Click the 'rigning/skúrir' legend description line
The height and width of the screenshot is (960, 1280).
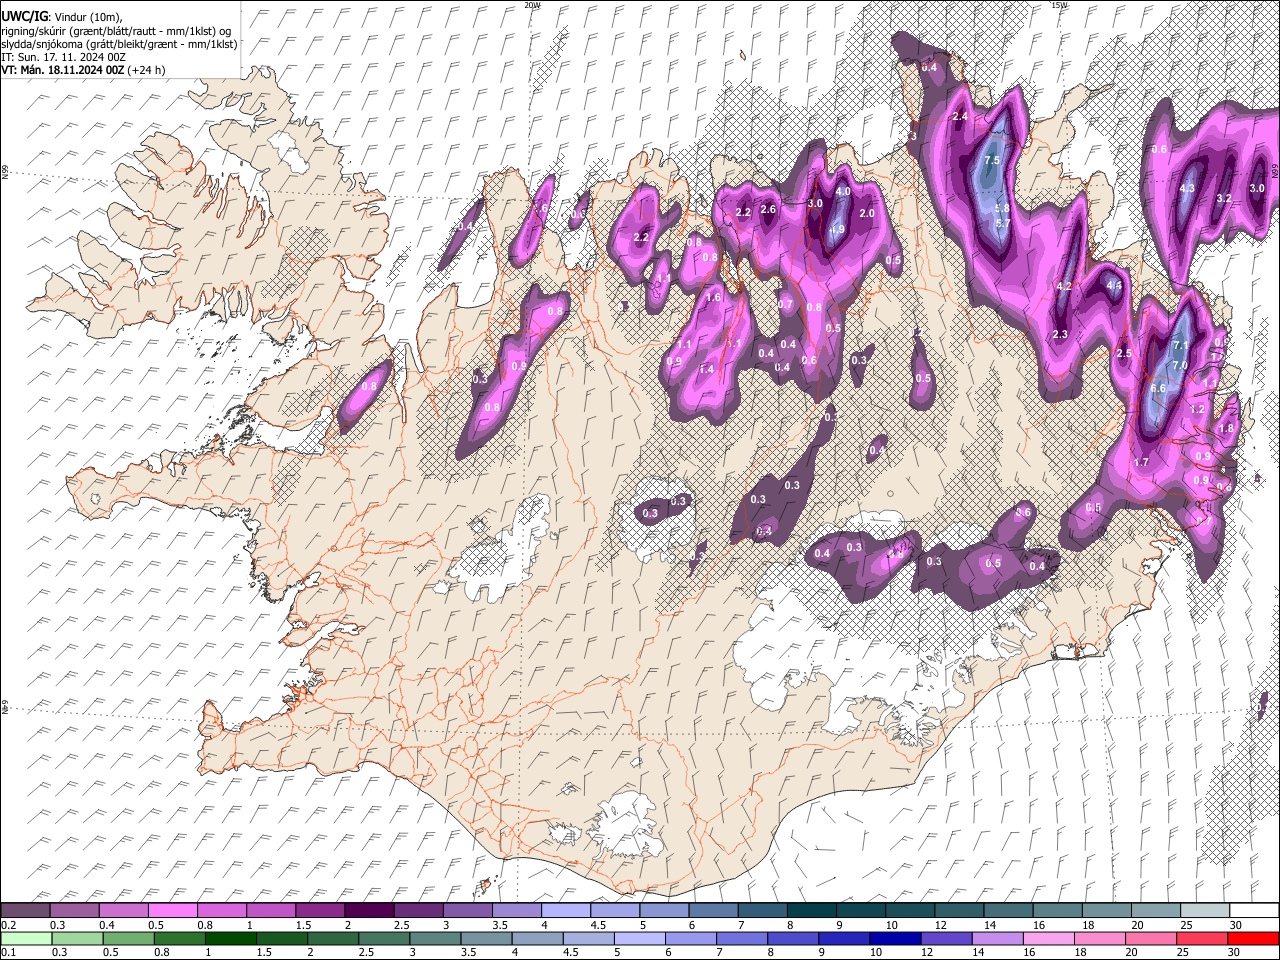116,31
